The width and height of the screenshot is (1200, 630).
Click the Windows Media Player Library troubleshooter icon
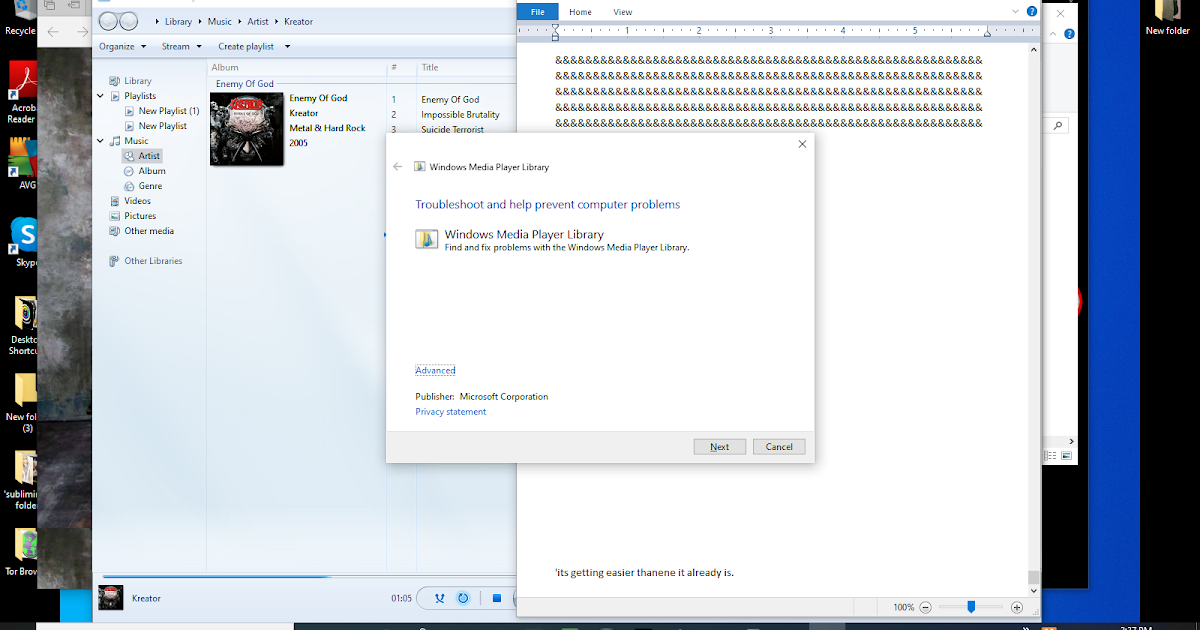tap(427, 238)
